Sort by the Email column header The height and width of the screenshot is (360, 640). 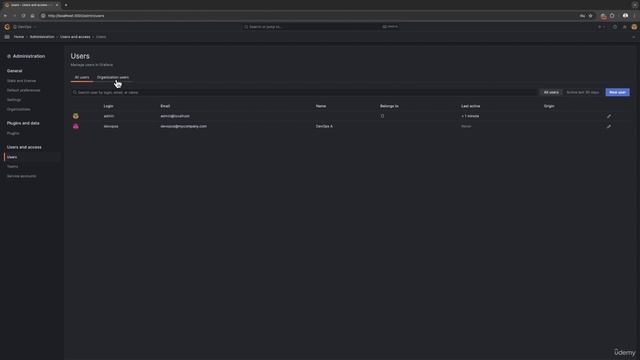click(x=165, y=106)
